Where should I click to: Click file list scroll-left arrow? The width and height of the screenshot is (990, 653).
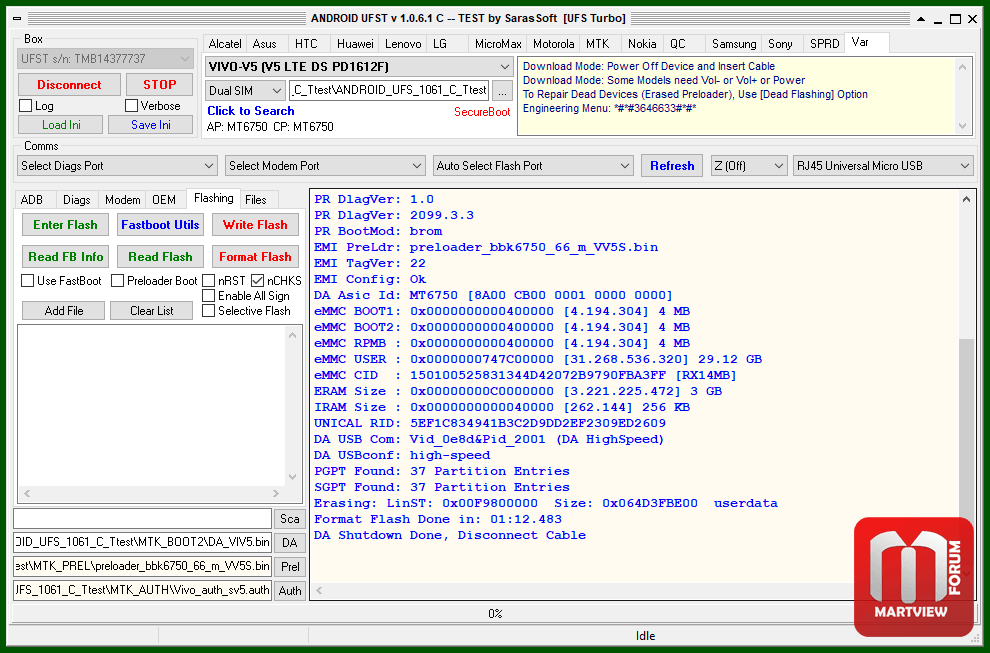point(27,493)
